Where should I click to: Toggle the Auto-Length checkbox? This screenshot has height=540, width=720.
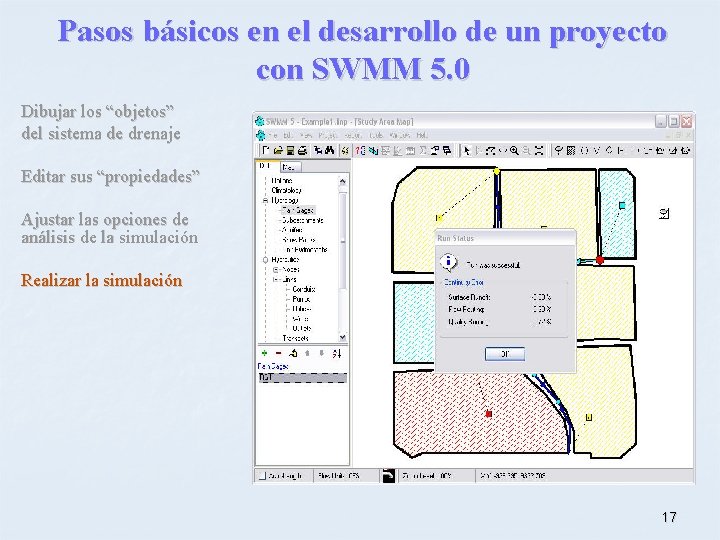click(262, 476)
